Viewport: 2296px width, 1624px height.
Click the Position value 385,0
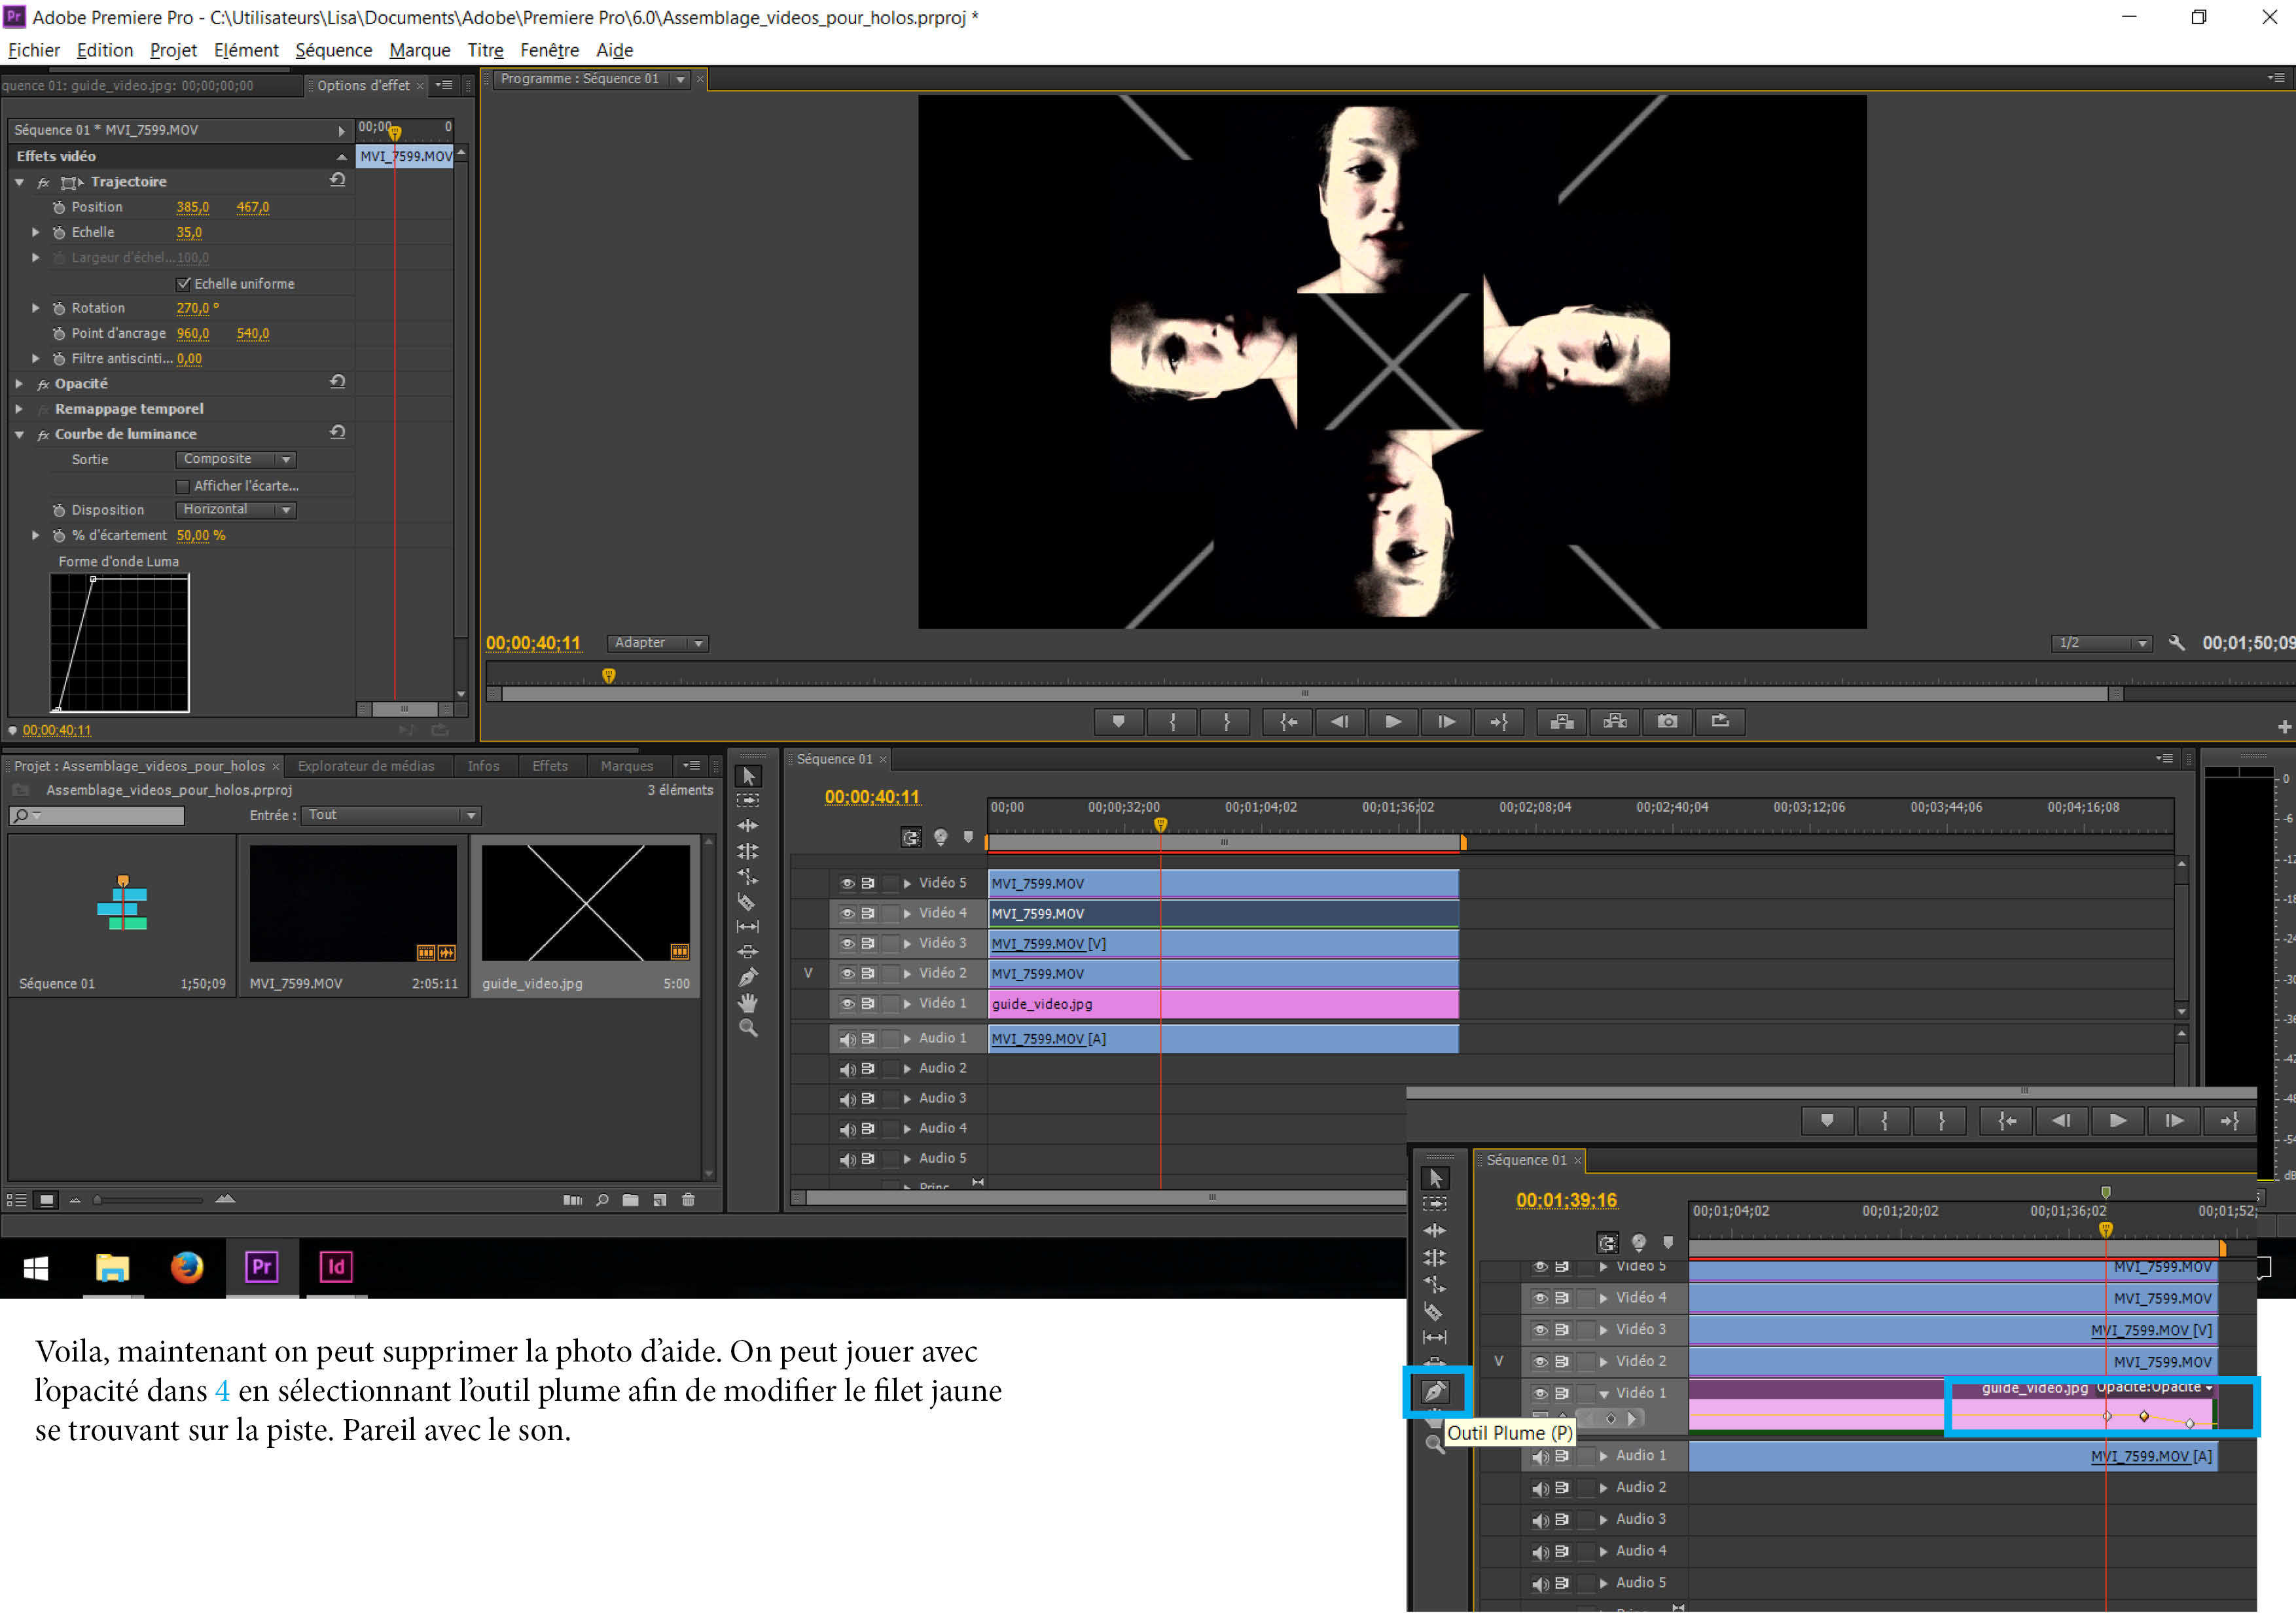coord(192,207)
